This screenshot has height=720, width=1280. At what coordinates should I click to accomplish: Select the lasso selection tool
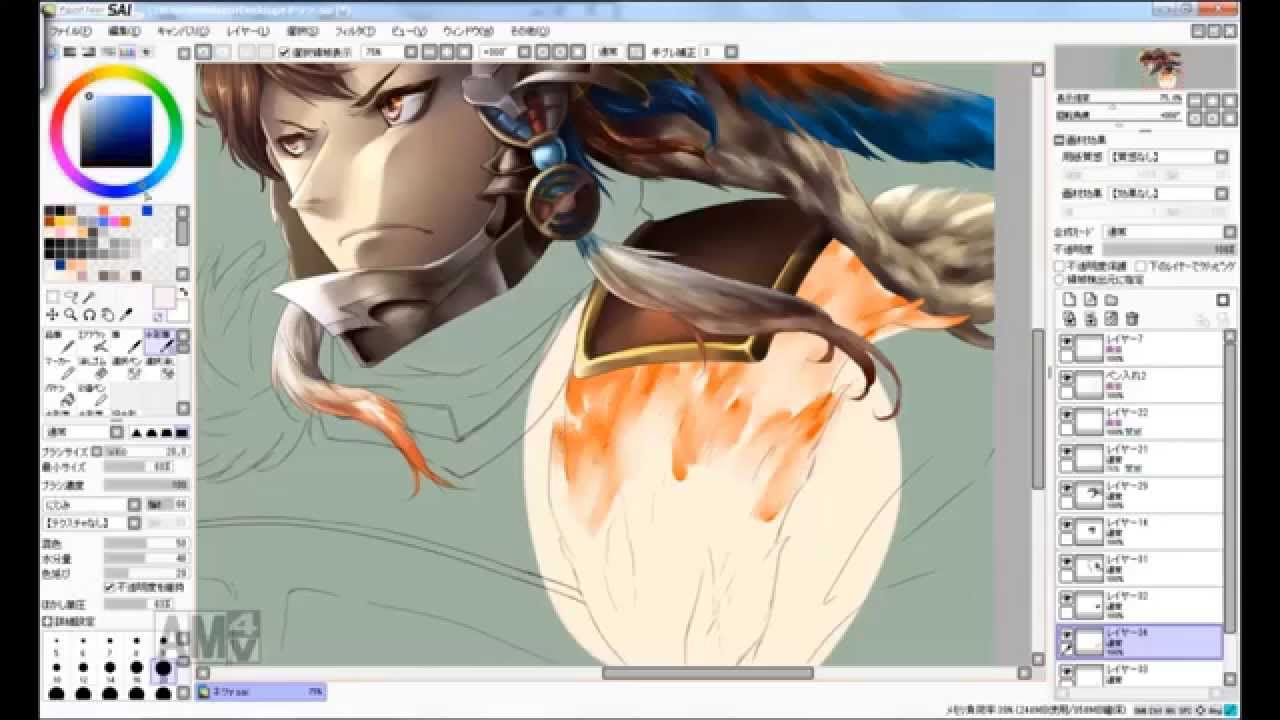click(x=71, y=297)
